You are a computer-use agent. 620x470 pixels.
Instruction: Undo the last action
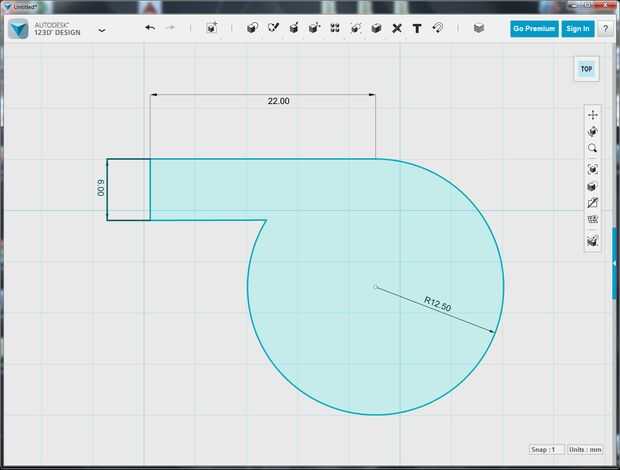pos(150,28)
